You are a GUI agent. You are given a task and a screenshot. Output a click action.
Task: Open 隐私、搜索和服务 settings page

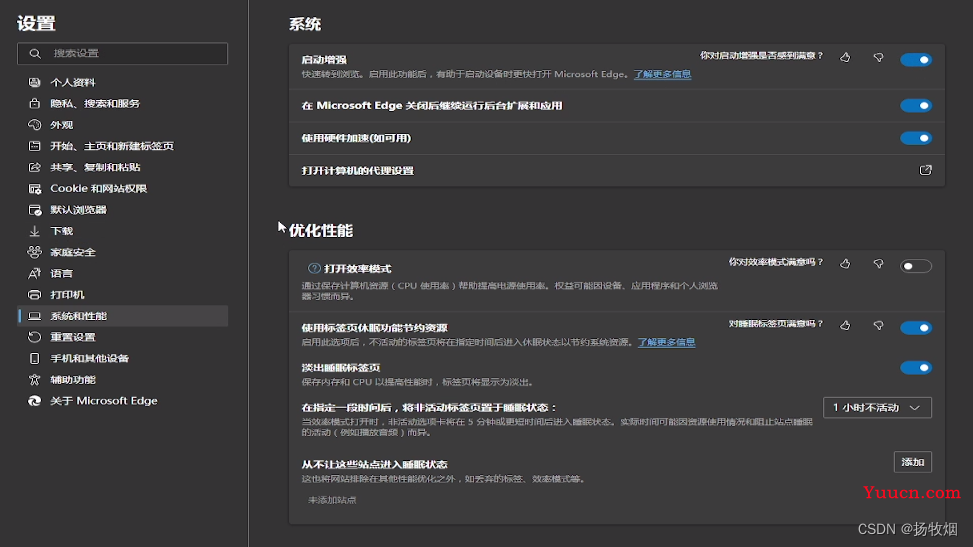pos(123,103)
